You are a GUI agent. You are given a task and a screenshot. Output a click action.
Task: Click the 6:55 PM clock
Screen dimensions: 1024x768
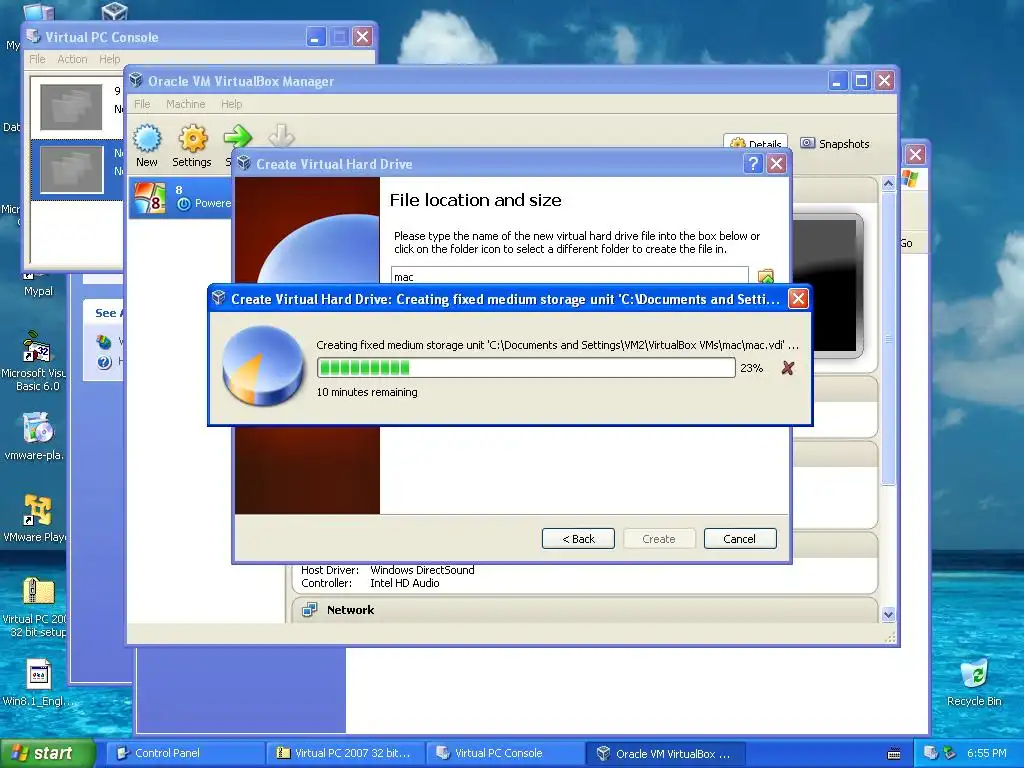[987, 753]
